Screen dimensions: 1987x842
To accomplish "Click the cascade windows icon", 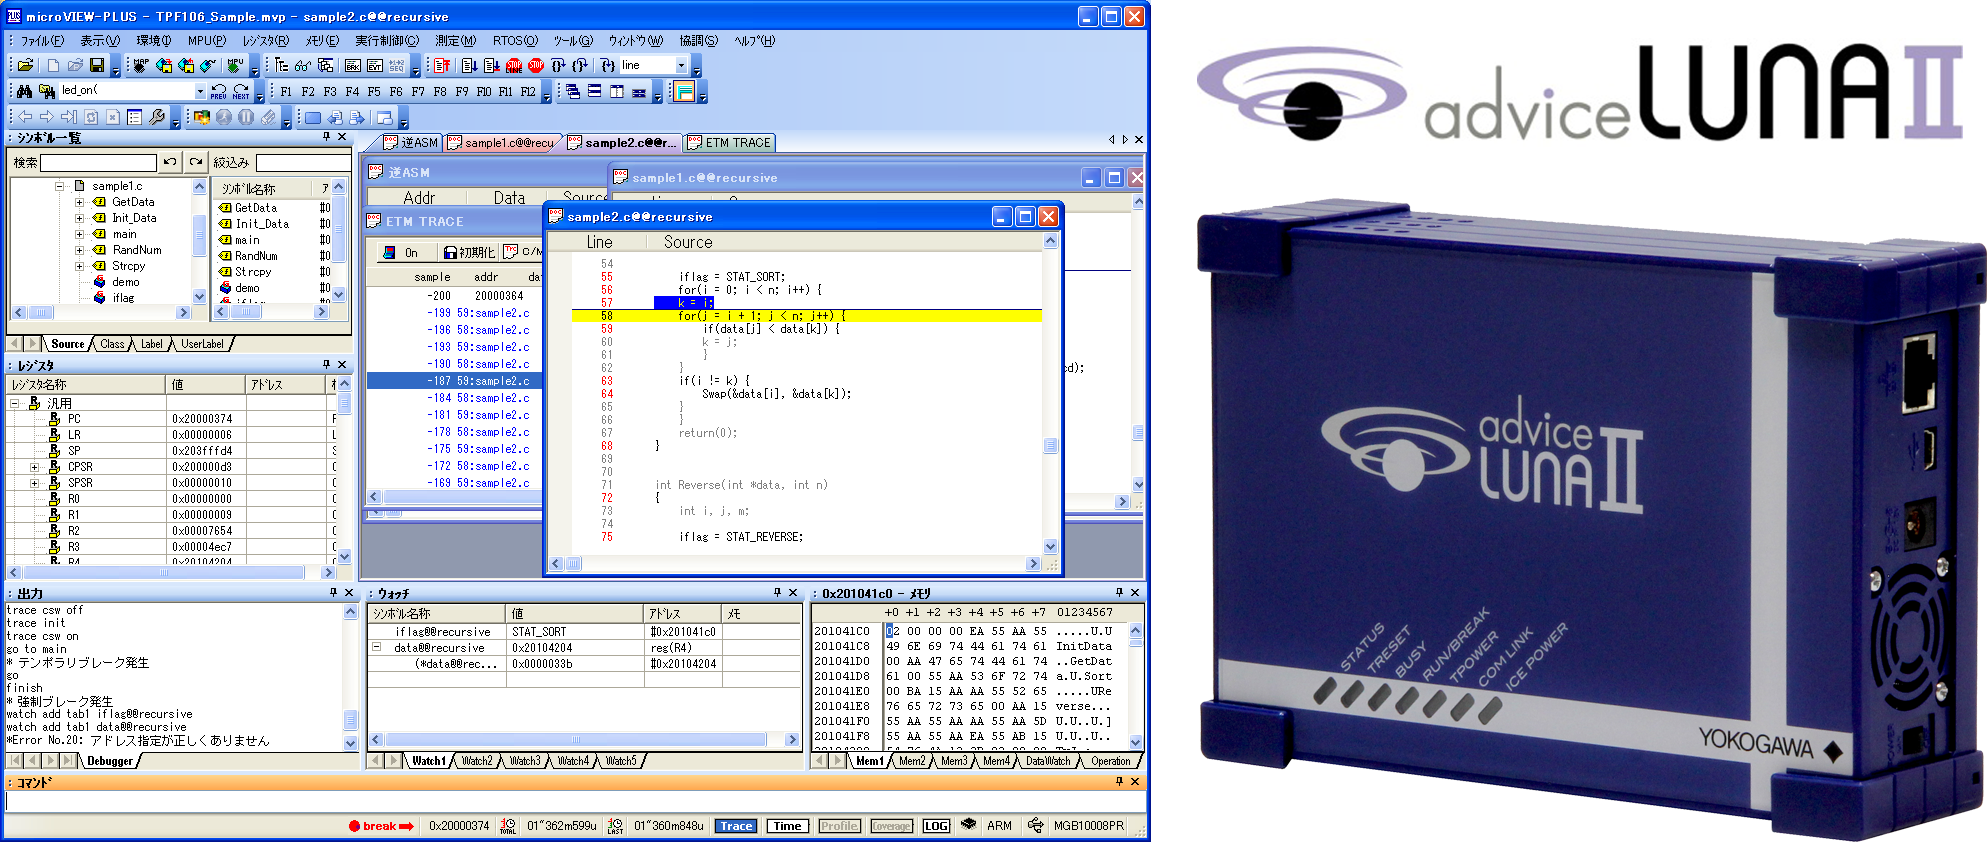I will pos(573,91).
